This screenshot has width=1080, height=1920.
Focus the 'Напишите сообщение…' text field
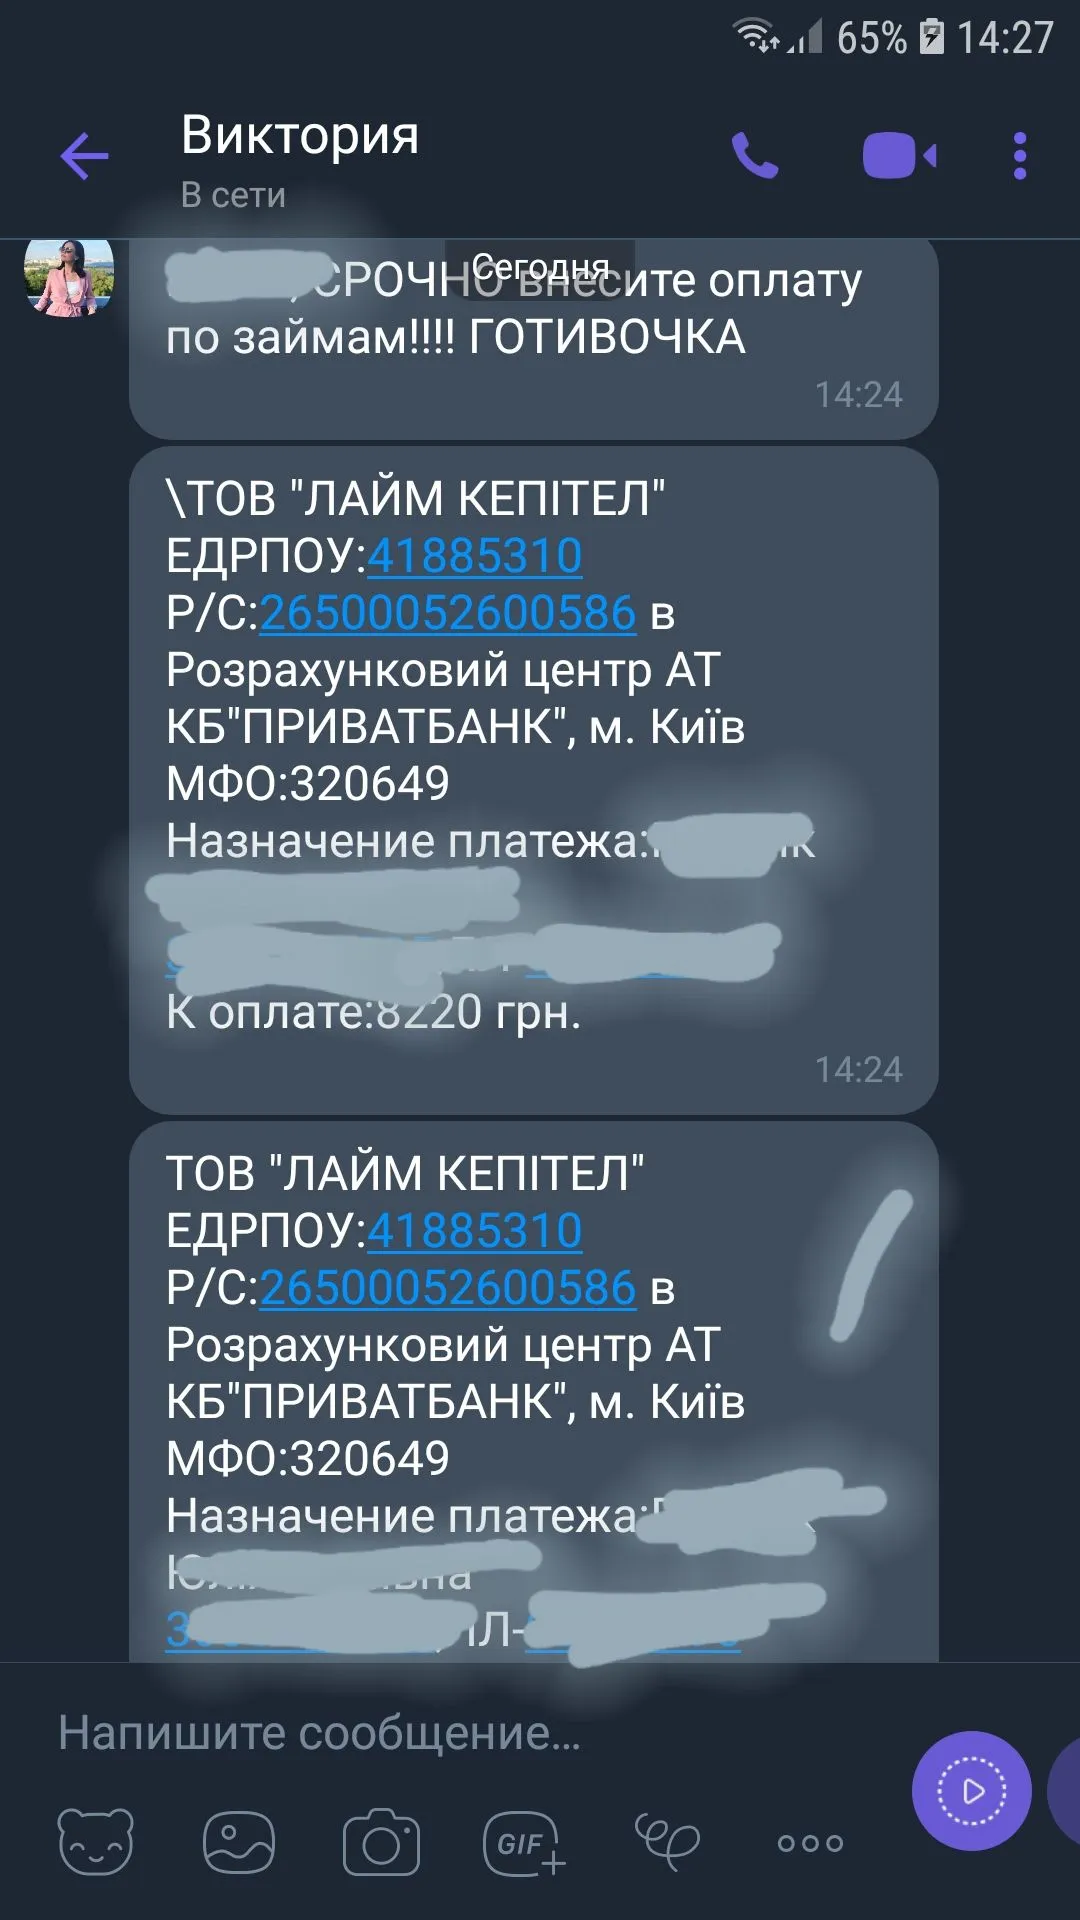tap(470, 1732)
